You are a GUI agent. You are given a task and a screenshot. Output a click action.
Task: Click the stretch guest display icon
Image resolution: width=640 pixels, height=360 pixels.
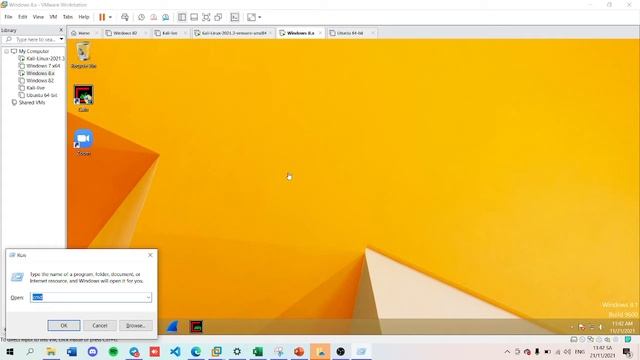251,17
